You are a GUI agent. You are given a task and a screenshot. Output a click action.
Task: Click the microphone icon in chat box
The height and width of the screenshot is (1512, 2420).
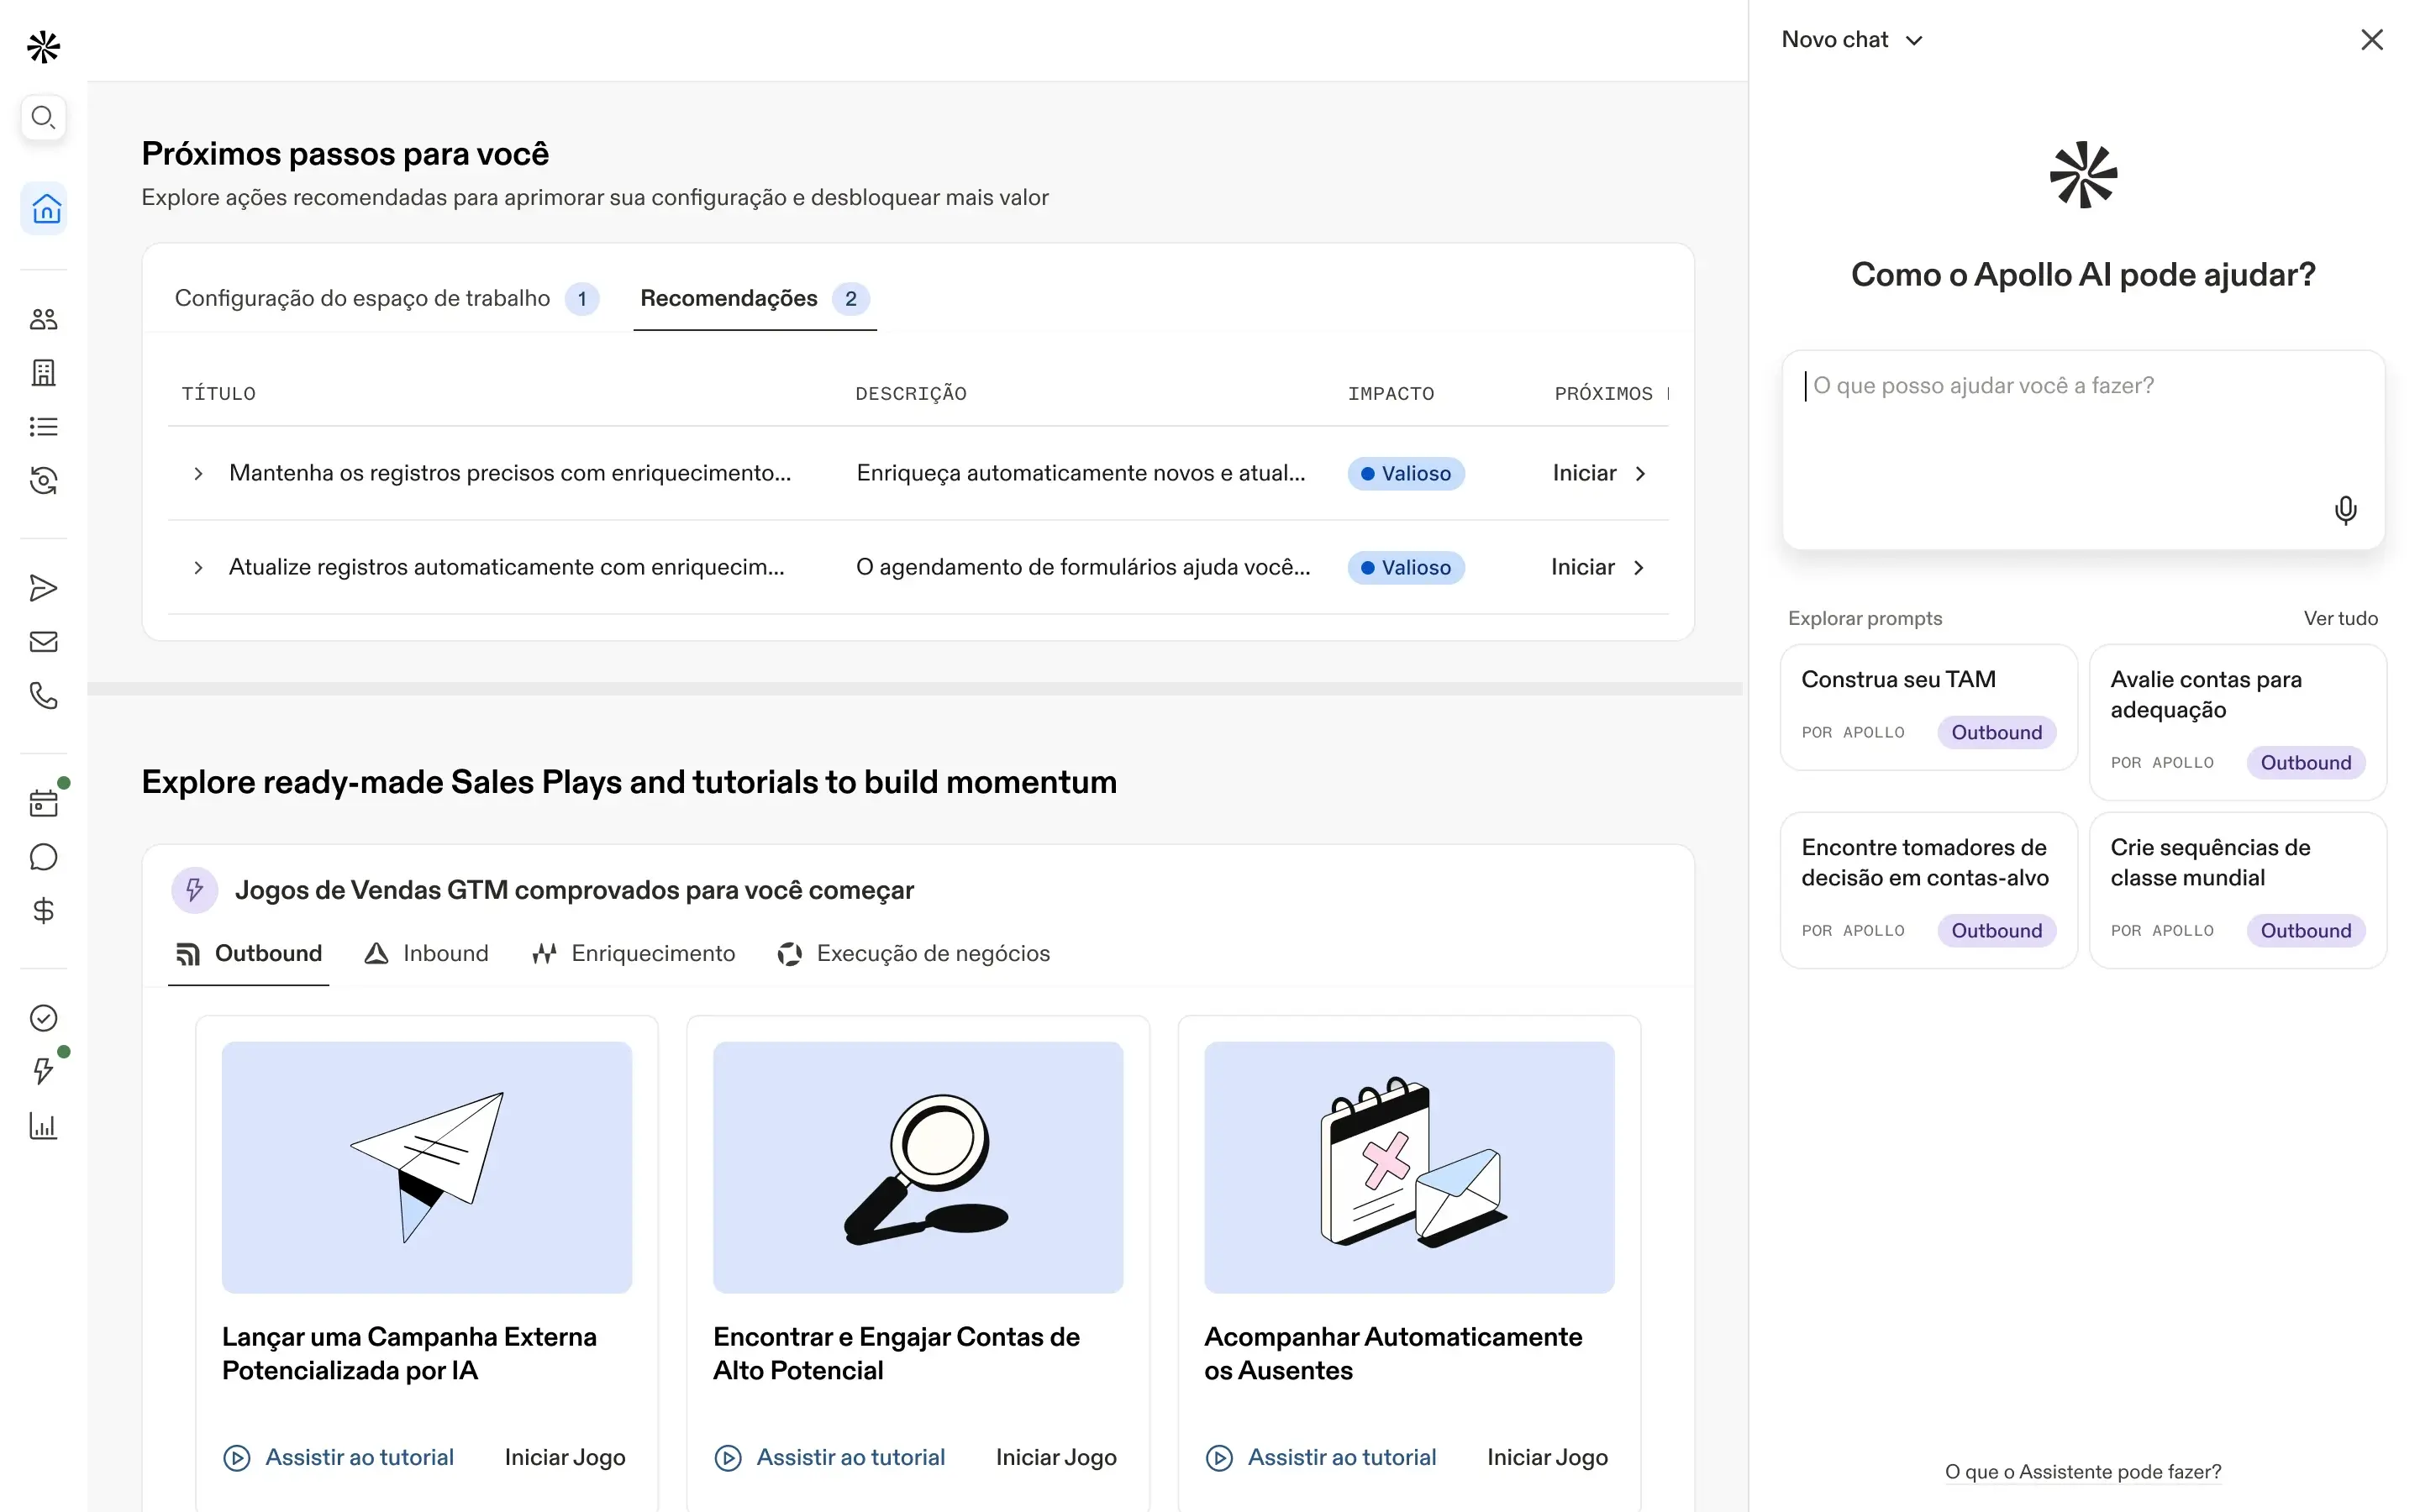(x=2345, y=510)
